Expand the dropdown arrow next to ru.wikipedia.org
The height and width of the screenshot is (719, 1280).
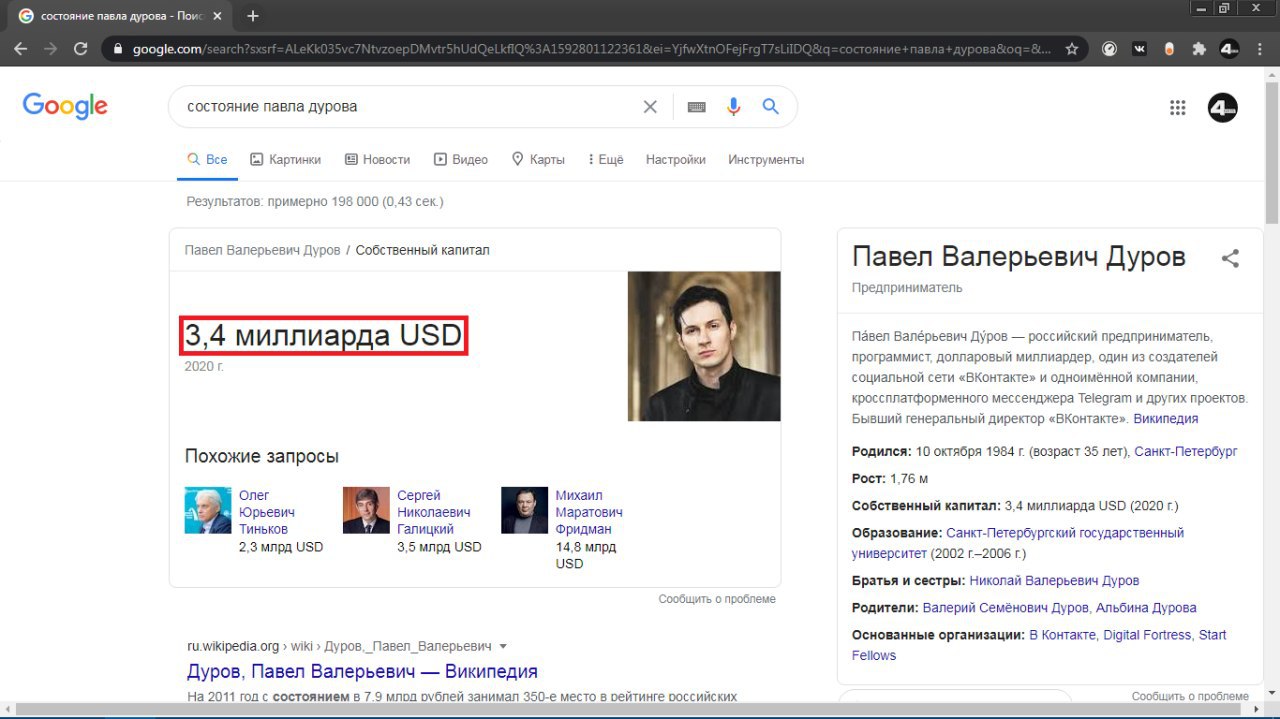(503, 646)
